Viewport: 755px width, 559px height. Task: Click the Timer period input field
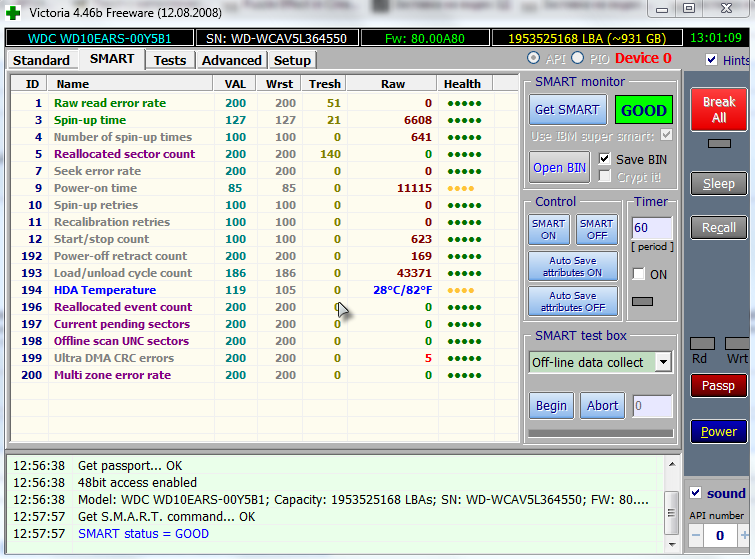652,229
